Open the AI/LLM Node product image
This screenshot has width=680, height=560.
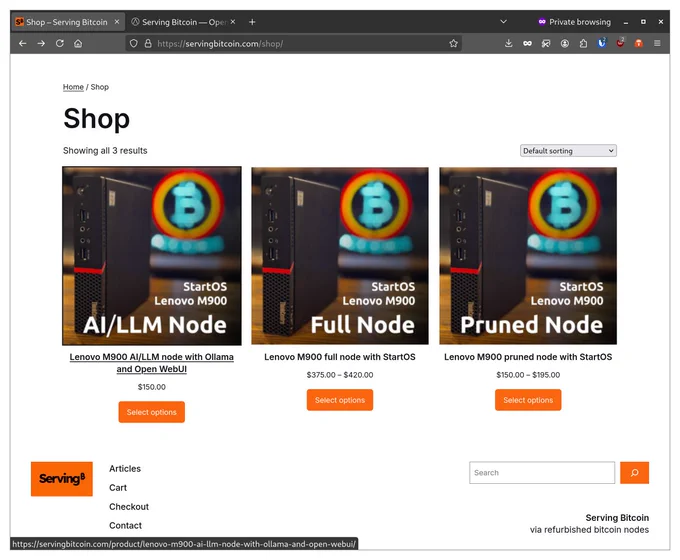152,256
